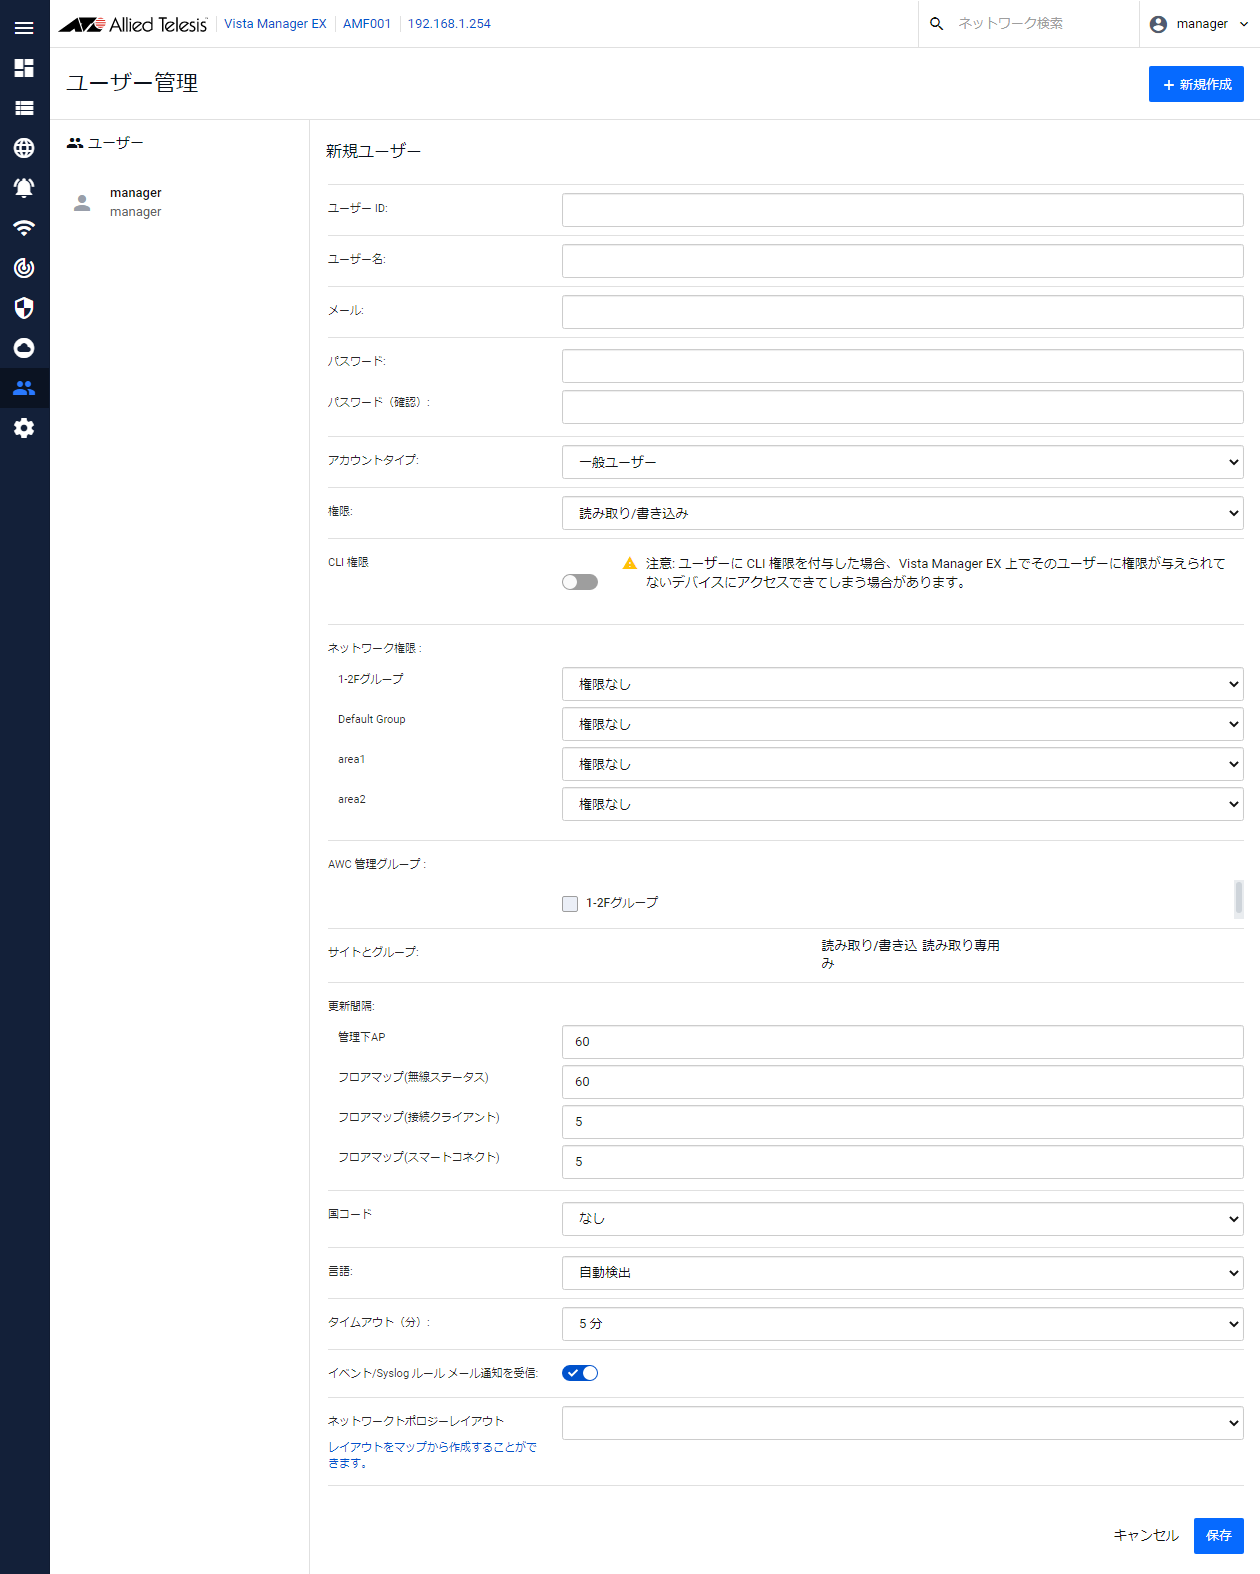Click the manager user's avatar icon
This screenshot has height=1574, width=1260.
tap(83, 203)
